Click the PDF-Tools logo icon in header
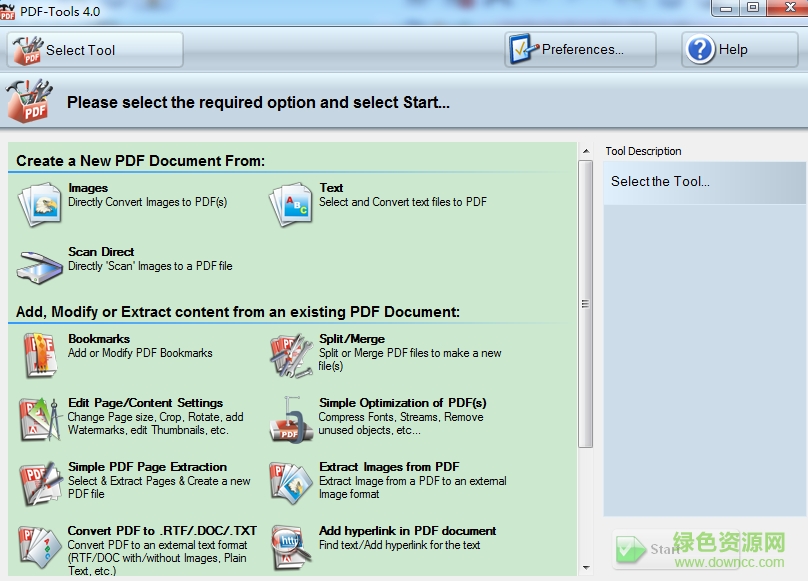 (29, 100)
